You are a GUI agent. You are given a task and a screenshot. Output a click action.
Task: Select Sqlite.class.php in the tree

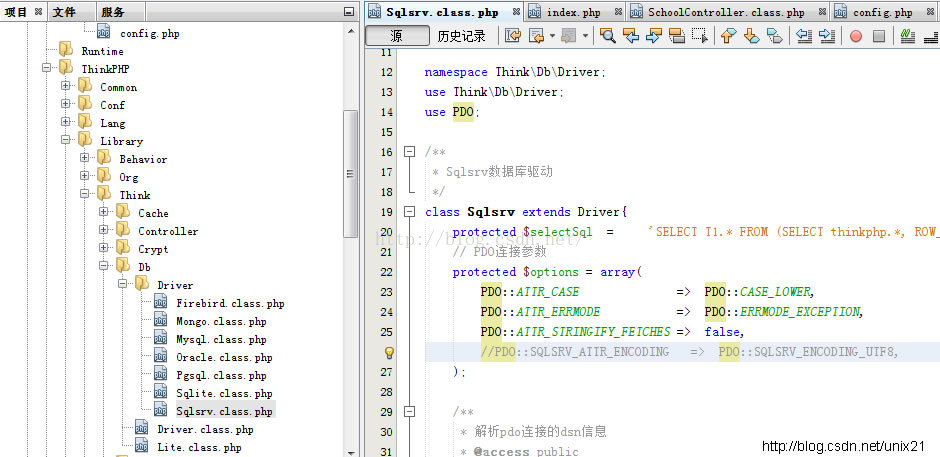click(224, 393)
